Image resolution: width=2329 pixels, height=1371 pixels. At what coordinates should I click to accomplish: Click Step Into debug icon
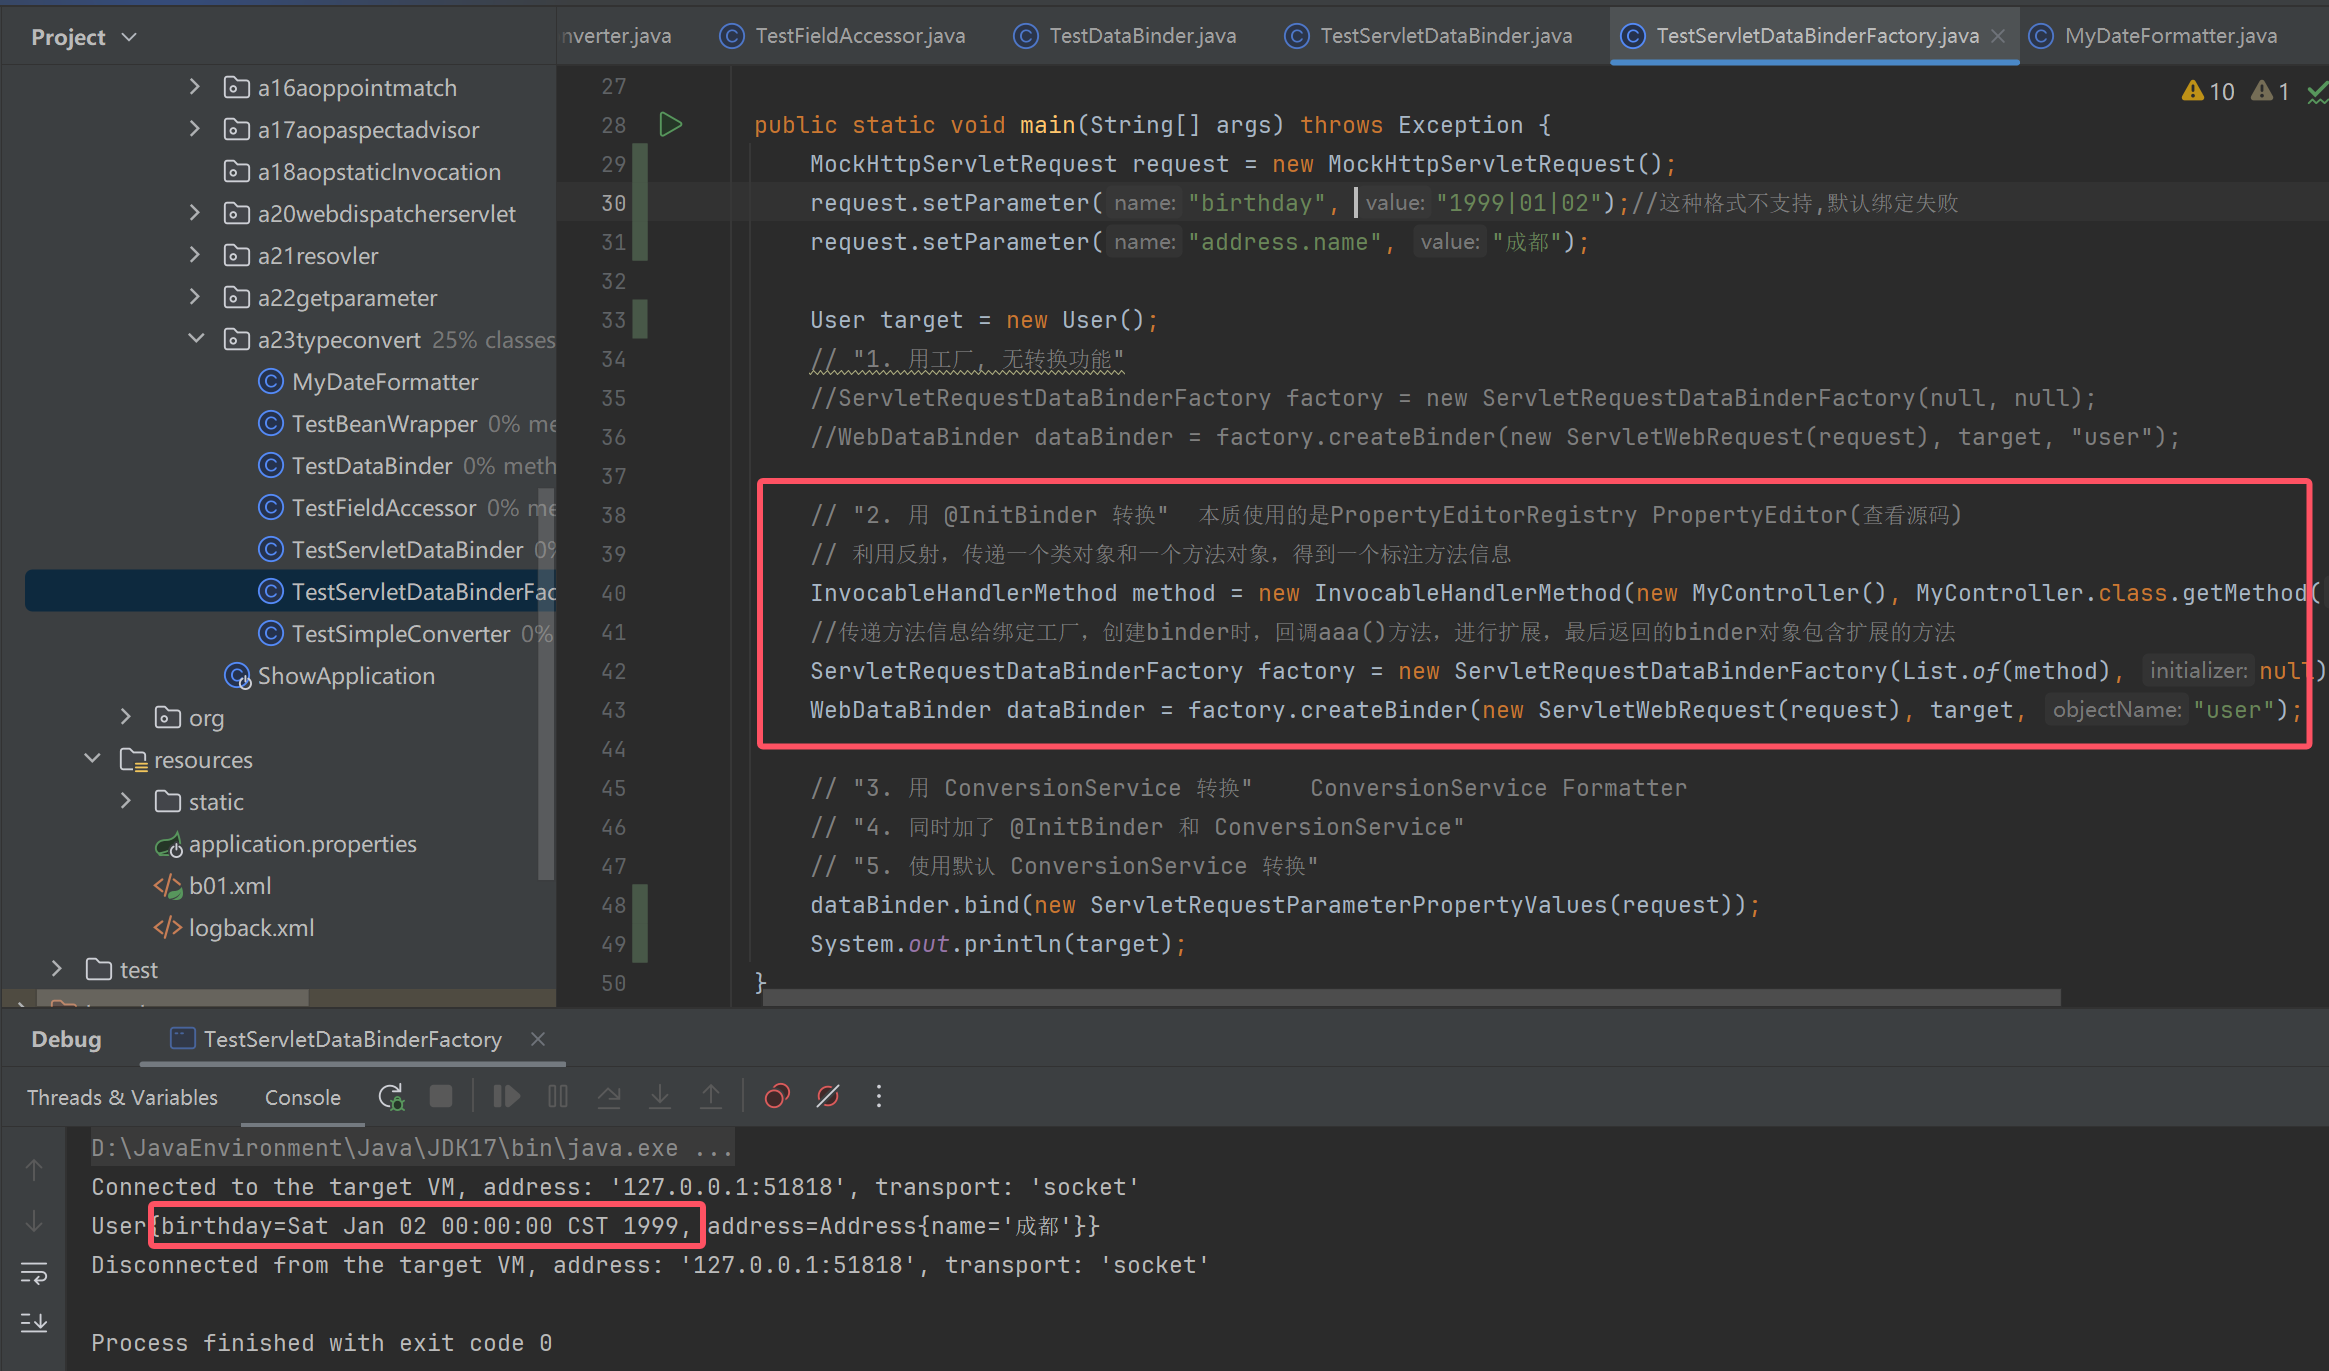[x=660, y=1097]
